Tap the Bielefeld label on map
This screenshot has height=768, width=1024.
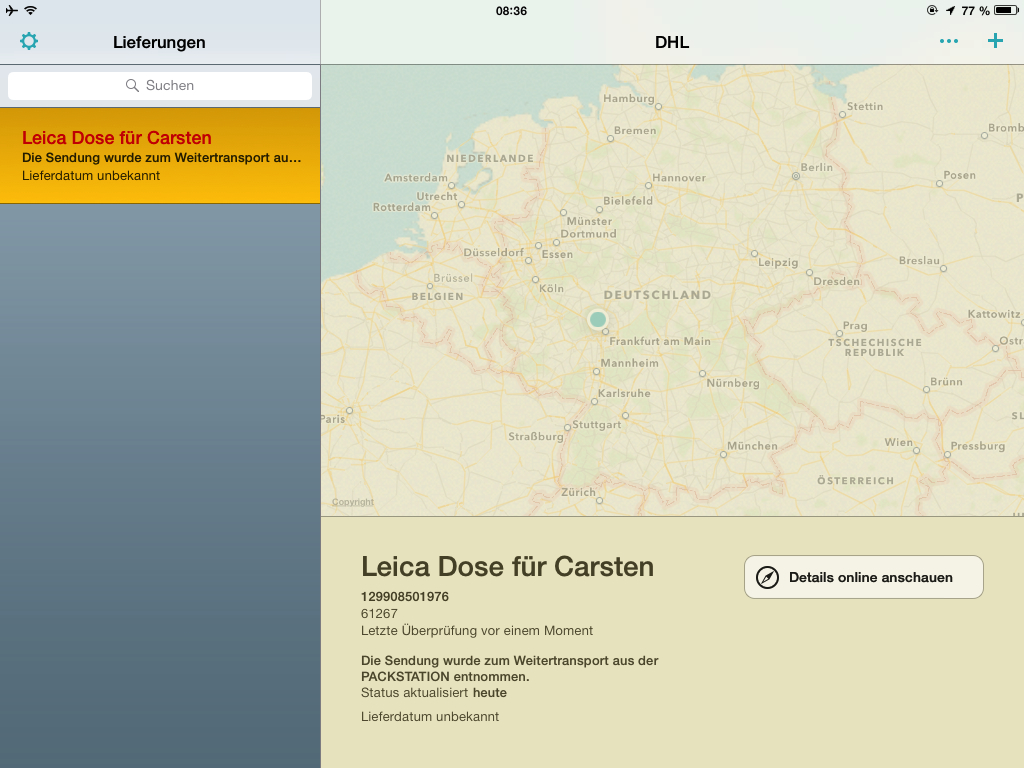pyautogui.click(x=628, y=201)
